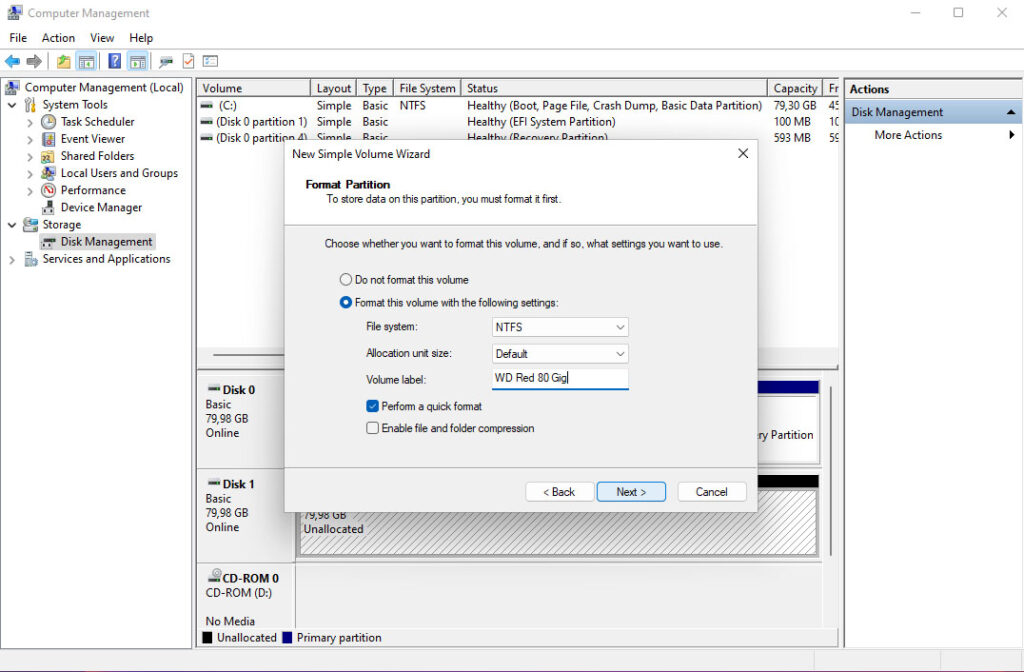This screenshot has width=1024, height=672.
Task: Maximize the Computer Management window
Action: [958, 12]
